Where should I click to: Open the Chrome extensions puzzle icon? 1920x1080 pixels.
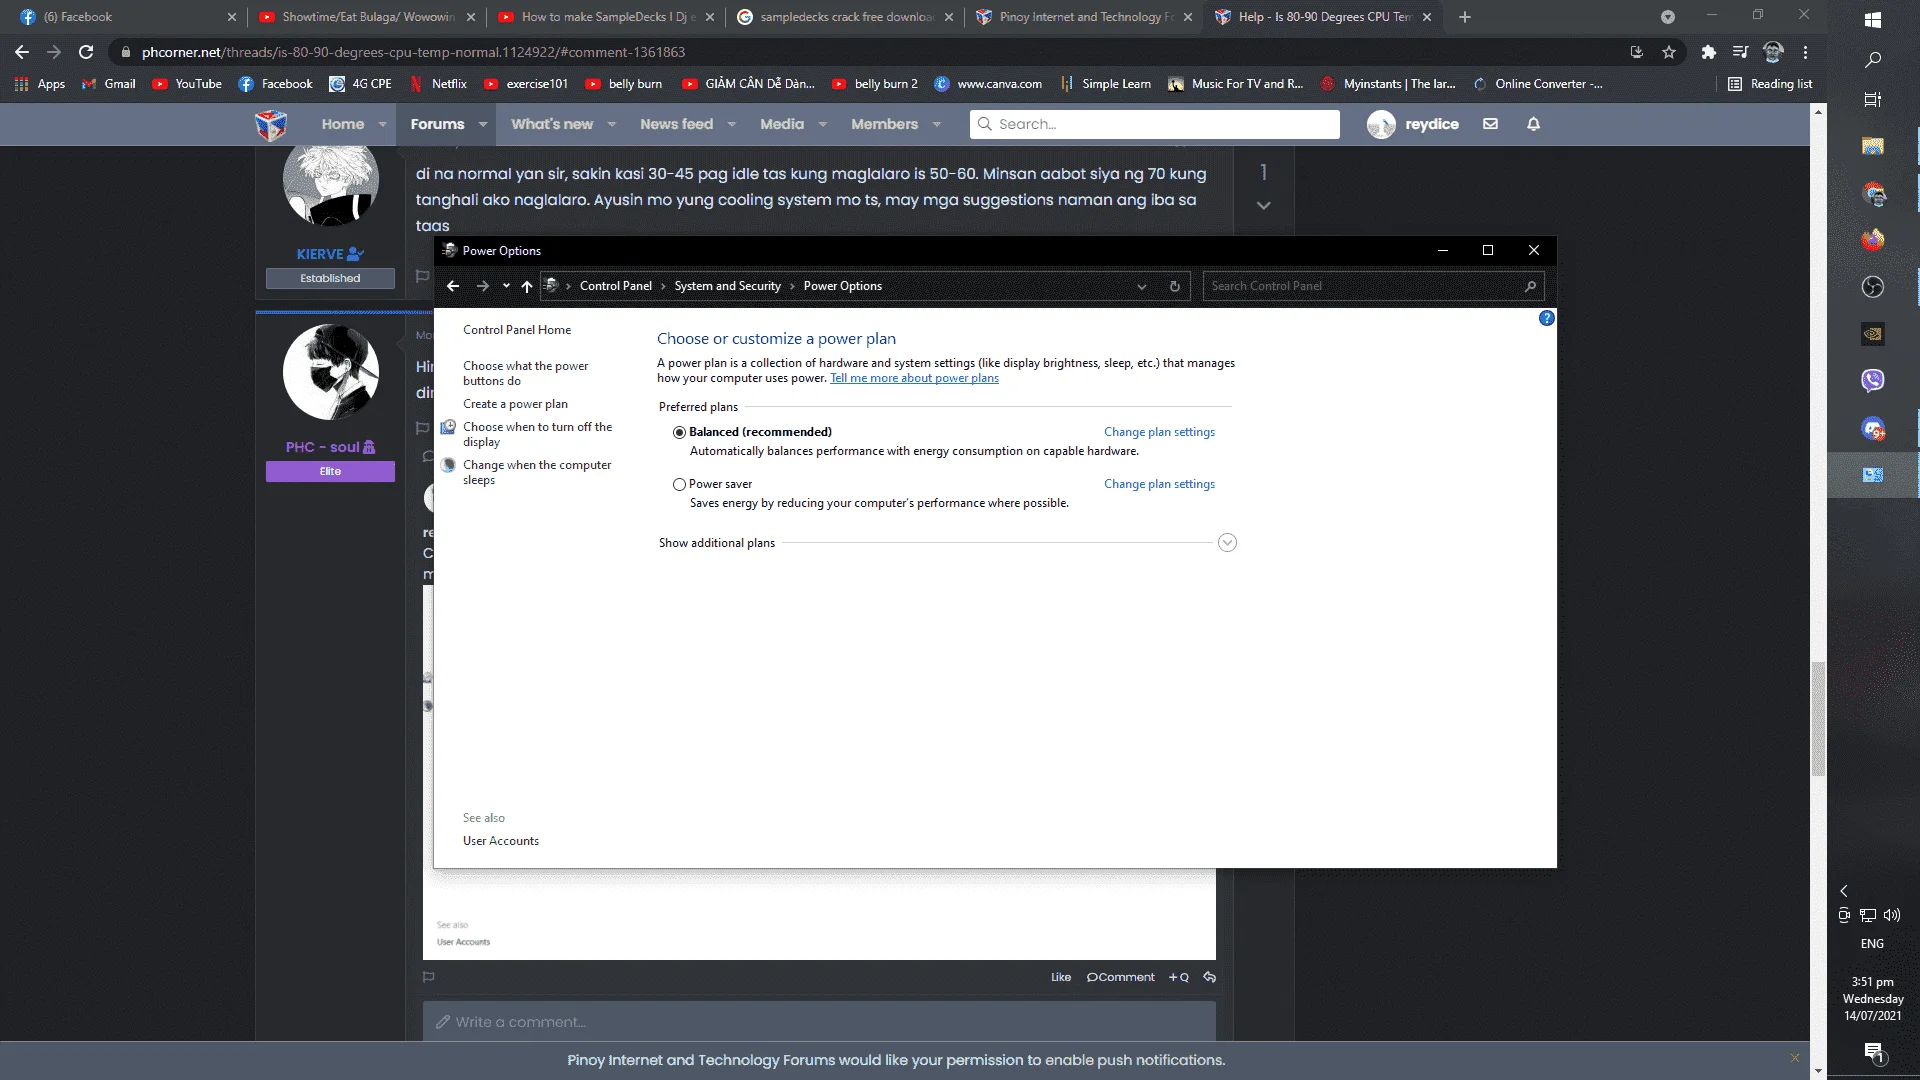[1708, 52]
